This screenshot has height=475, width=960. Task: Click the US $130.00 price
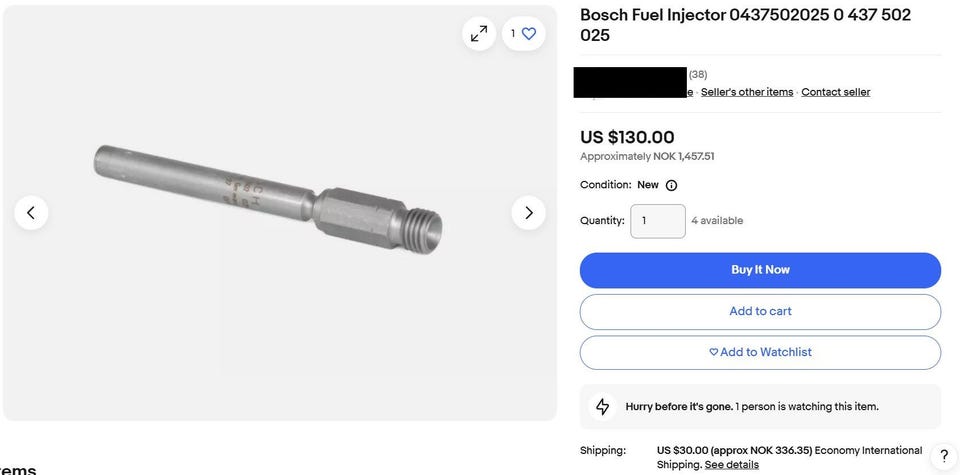(627, 137)
